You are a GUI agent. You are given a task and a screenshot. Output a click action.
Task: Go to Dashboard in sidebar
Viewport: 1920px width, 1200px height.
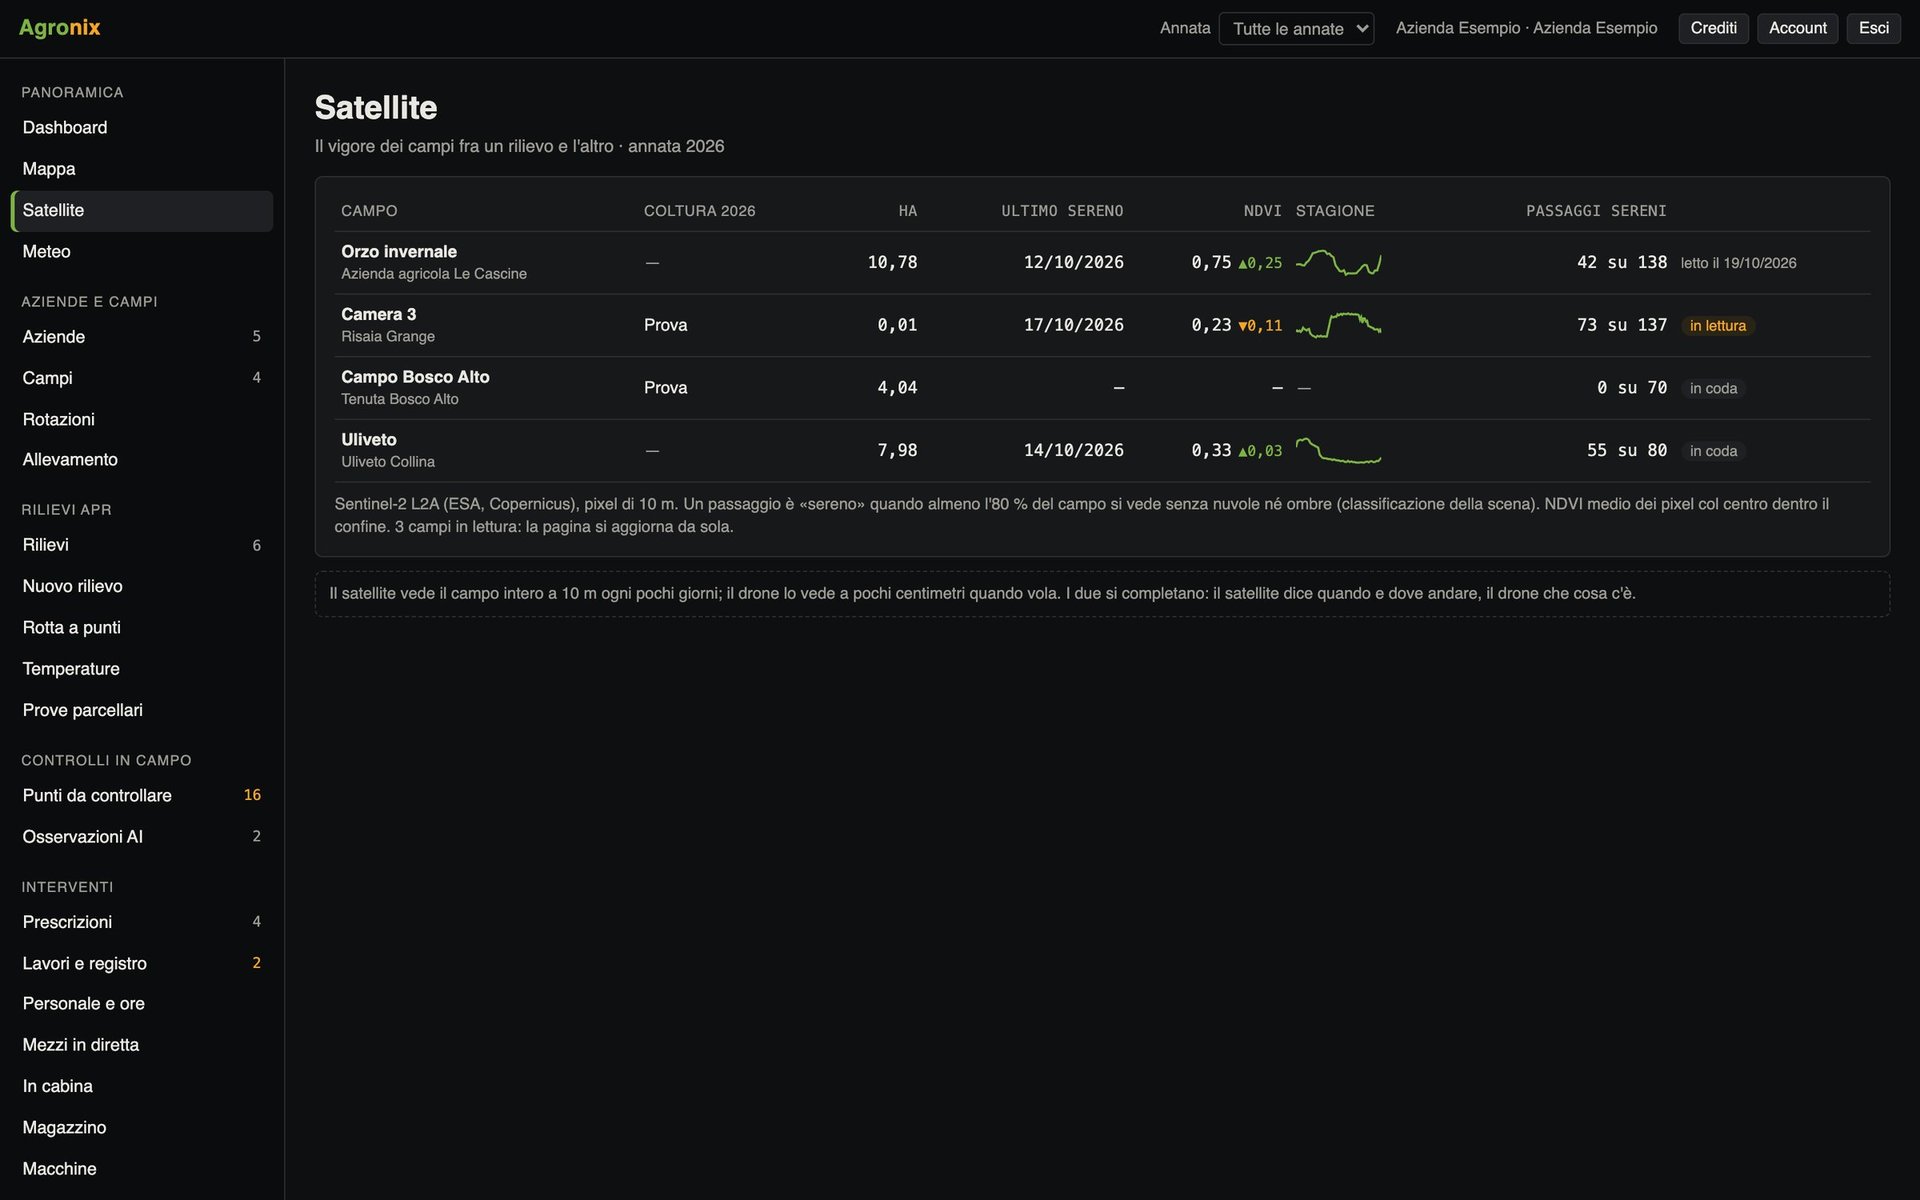coord(141,128)
